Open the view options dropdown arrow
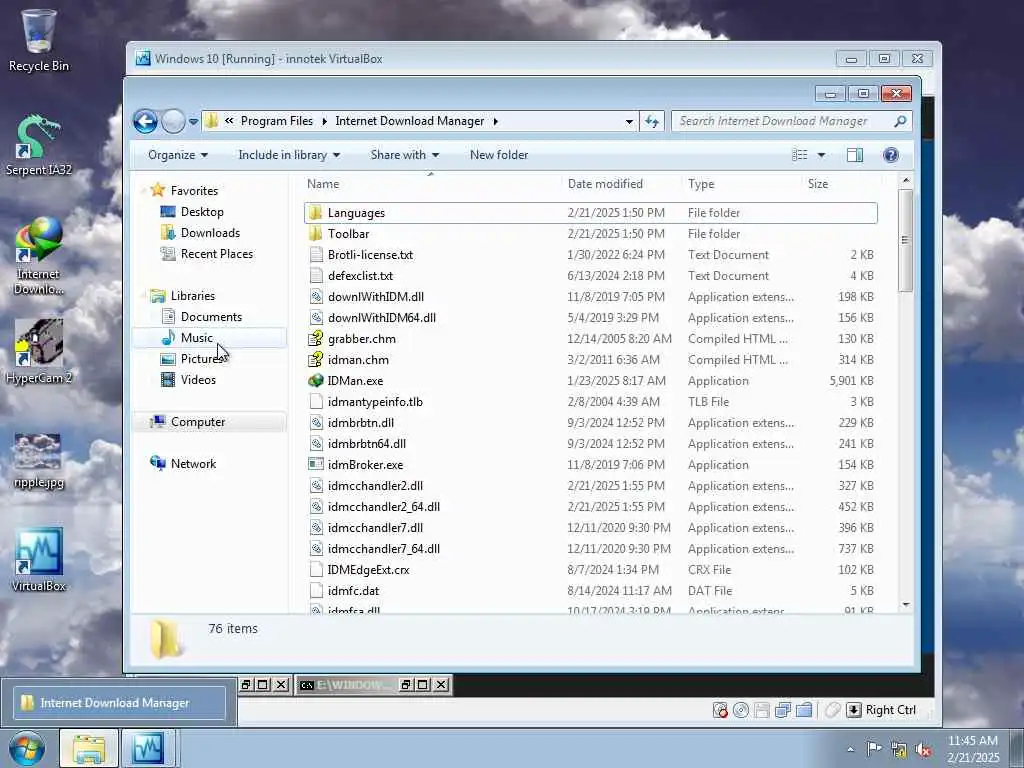The height and width of the screenshot is (768, 1024). (822, 155)
